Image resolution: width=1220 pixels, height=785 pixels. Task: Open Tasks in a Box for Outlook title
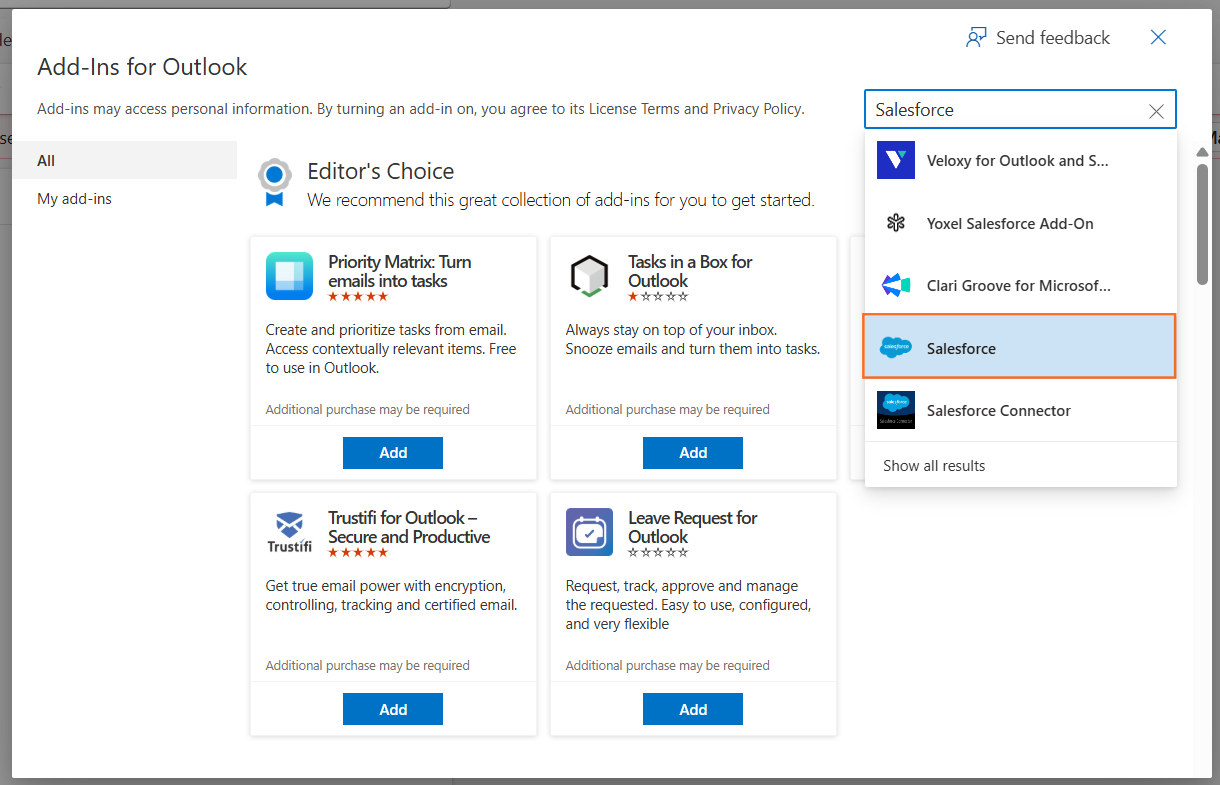tap(690, 271)
